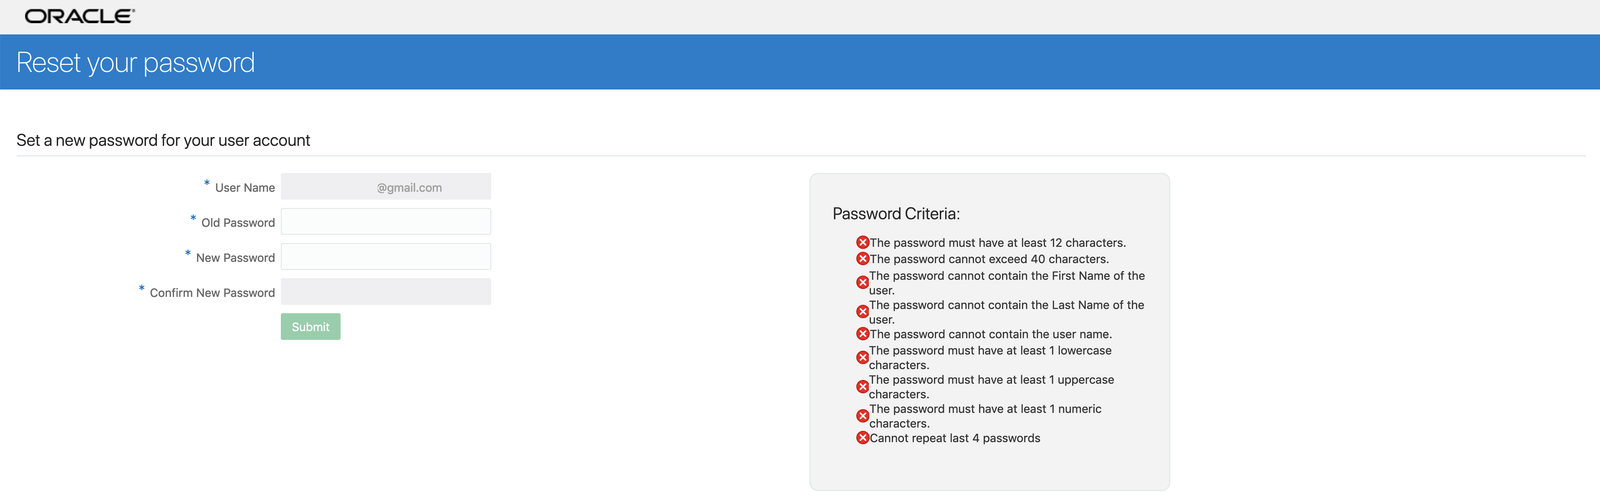Image resolution: width=1600 pixels, height=497 pixels.
Task: Click the red X beside user name rule
Action: [x=863, y=334]
